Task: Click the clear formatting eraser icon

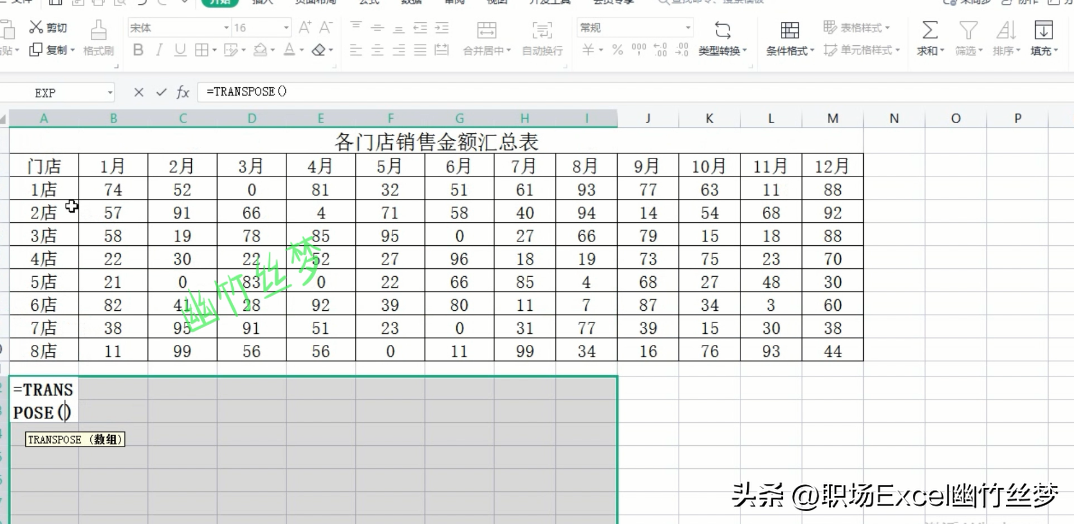Action: coord(319,50)
